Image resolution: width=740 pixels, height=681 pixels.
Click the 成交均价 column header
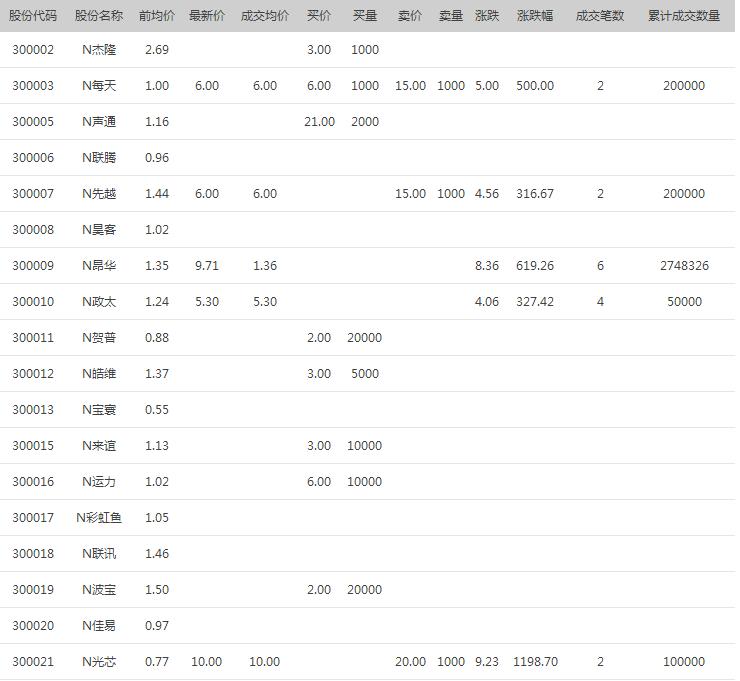pyautogui.click(x=265, y=16)
